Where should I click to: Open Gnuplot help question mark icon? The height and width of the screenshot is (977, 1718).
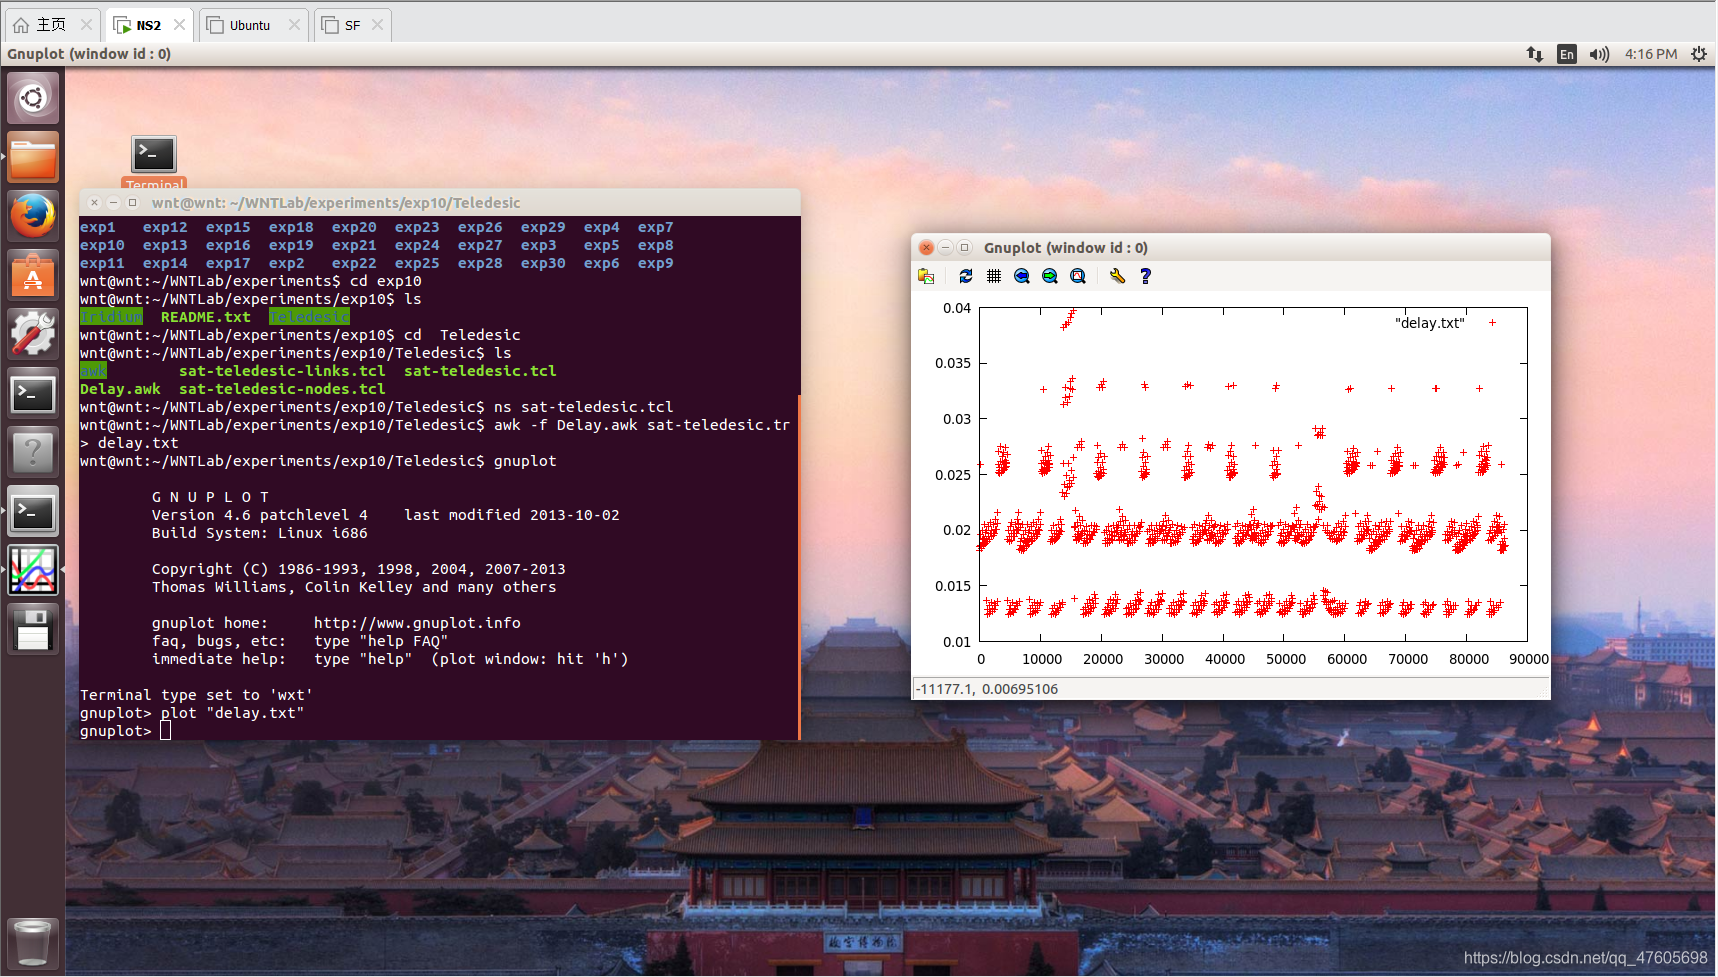(1146, 276)
